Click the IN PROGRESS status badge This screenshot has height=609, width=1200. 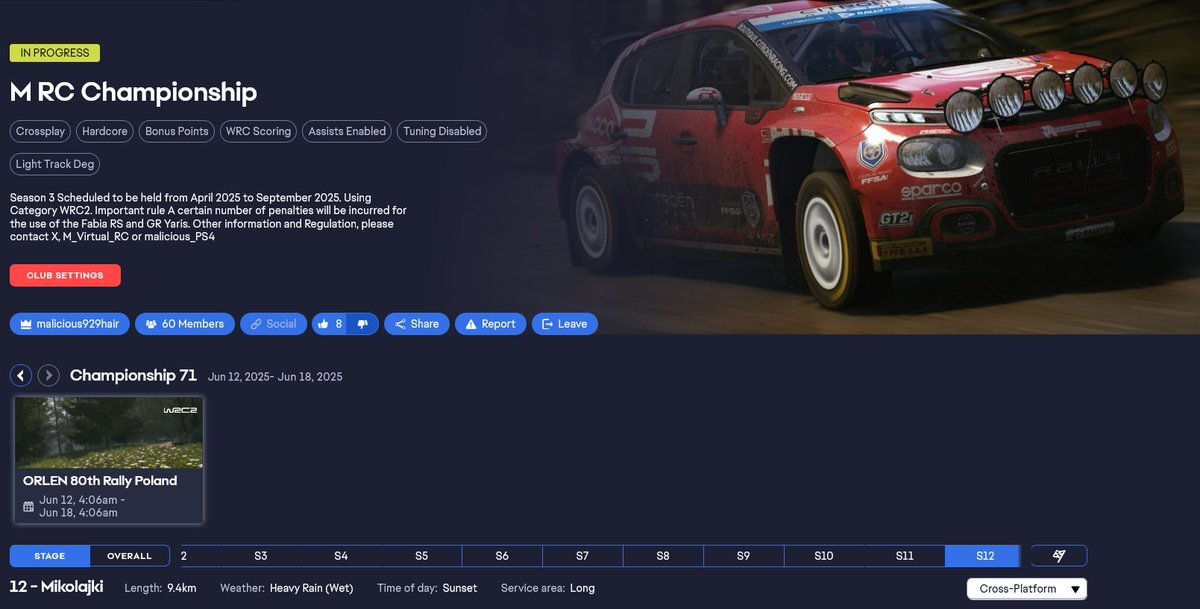[x=55, y=53]
